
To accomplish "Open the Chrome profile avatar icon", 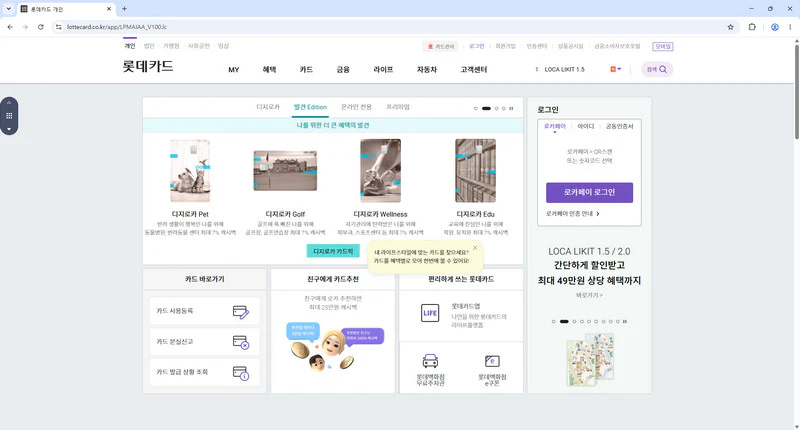I will (x=774, y=27).
